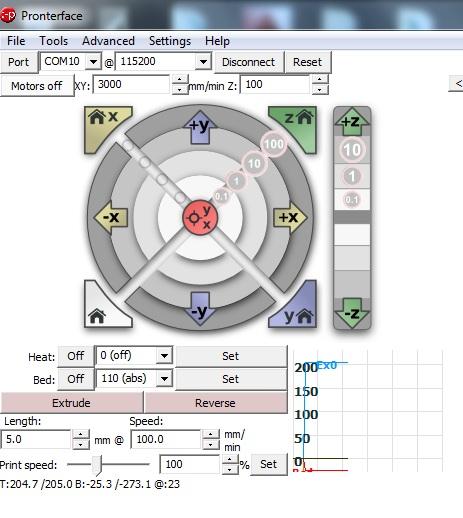Click the Extrude button
This screenshot has height=518, width=463.
pyautogui.click(x=71, y=403)
